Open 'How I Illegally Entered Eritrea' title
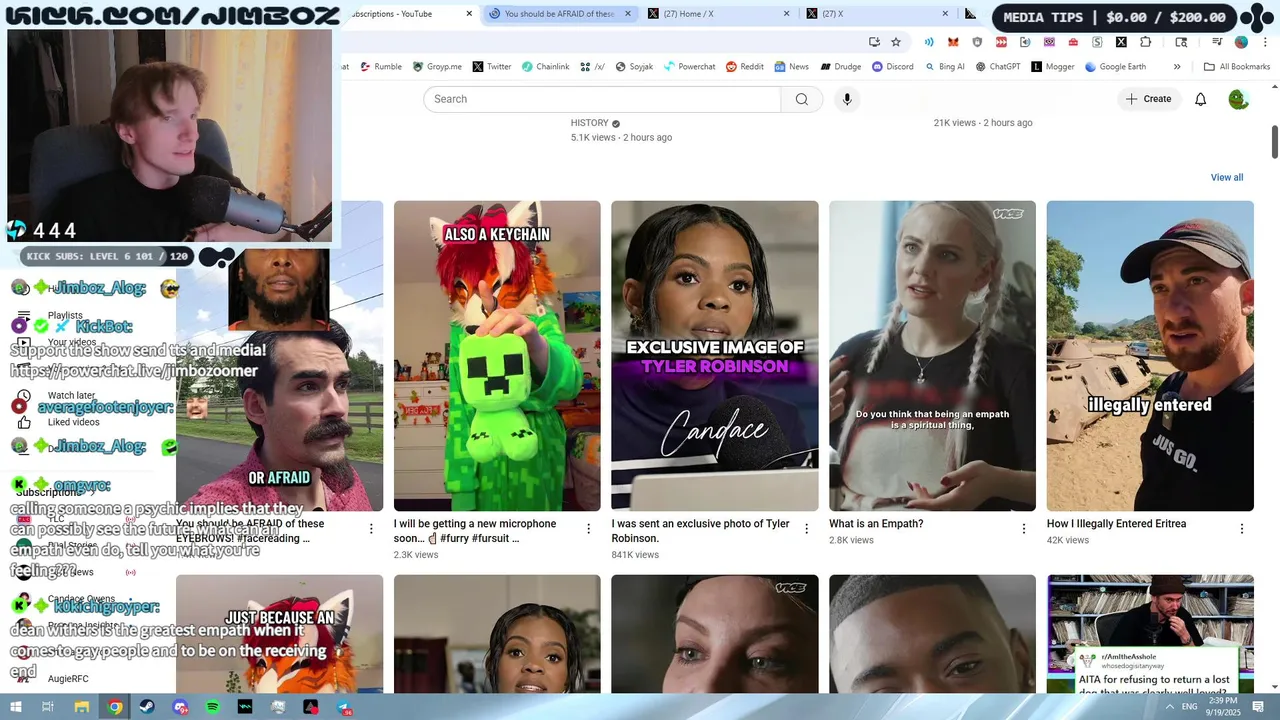The width and height of the screenshot is (1280, 720). pyautogui.click(x=1116, y=524)
